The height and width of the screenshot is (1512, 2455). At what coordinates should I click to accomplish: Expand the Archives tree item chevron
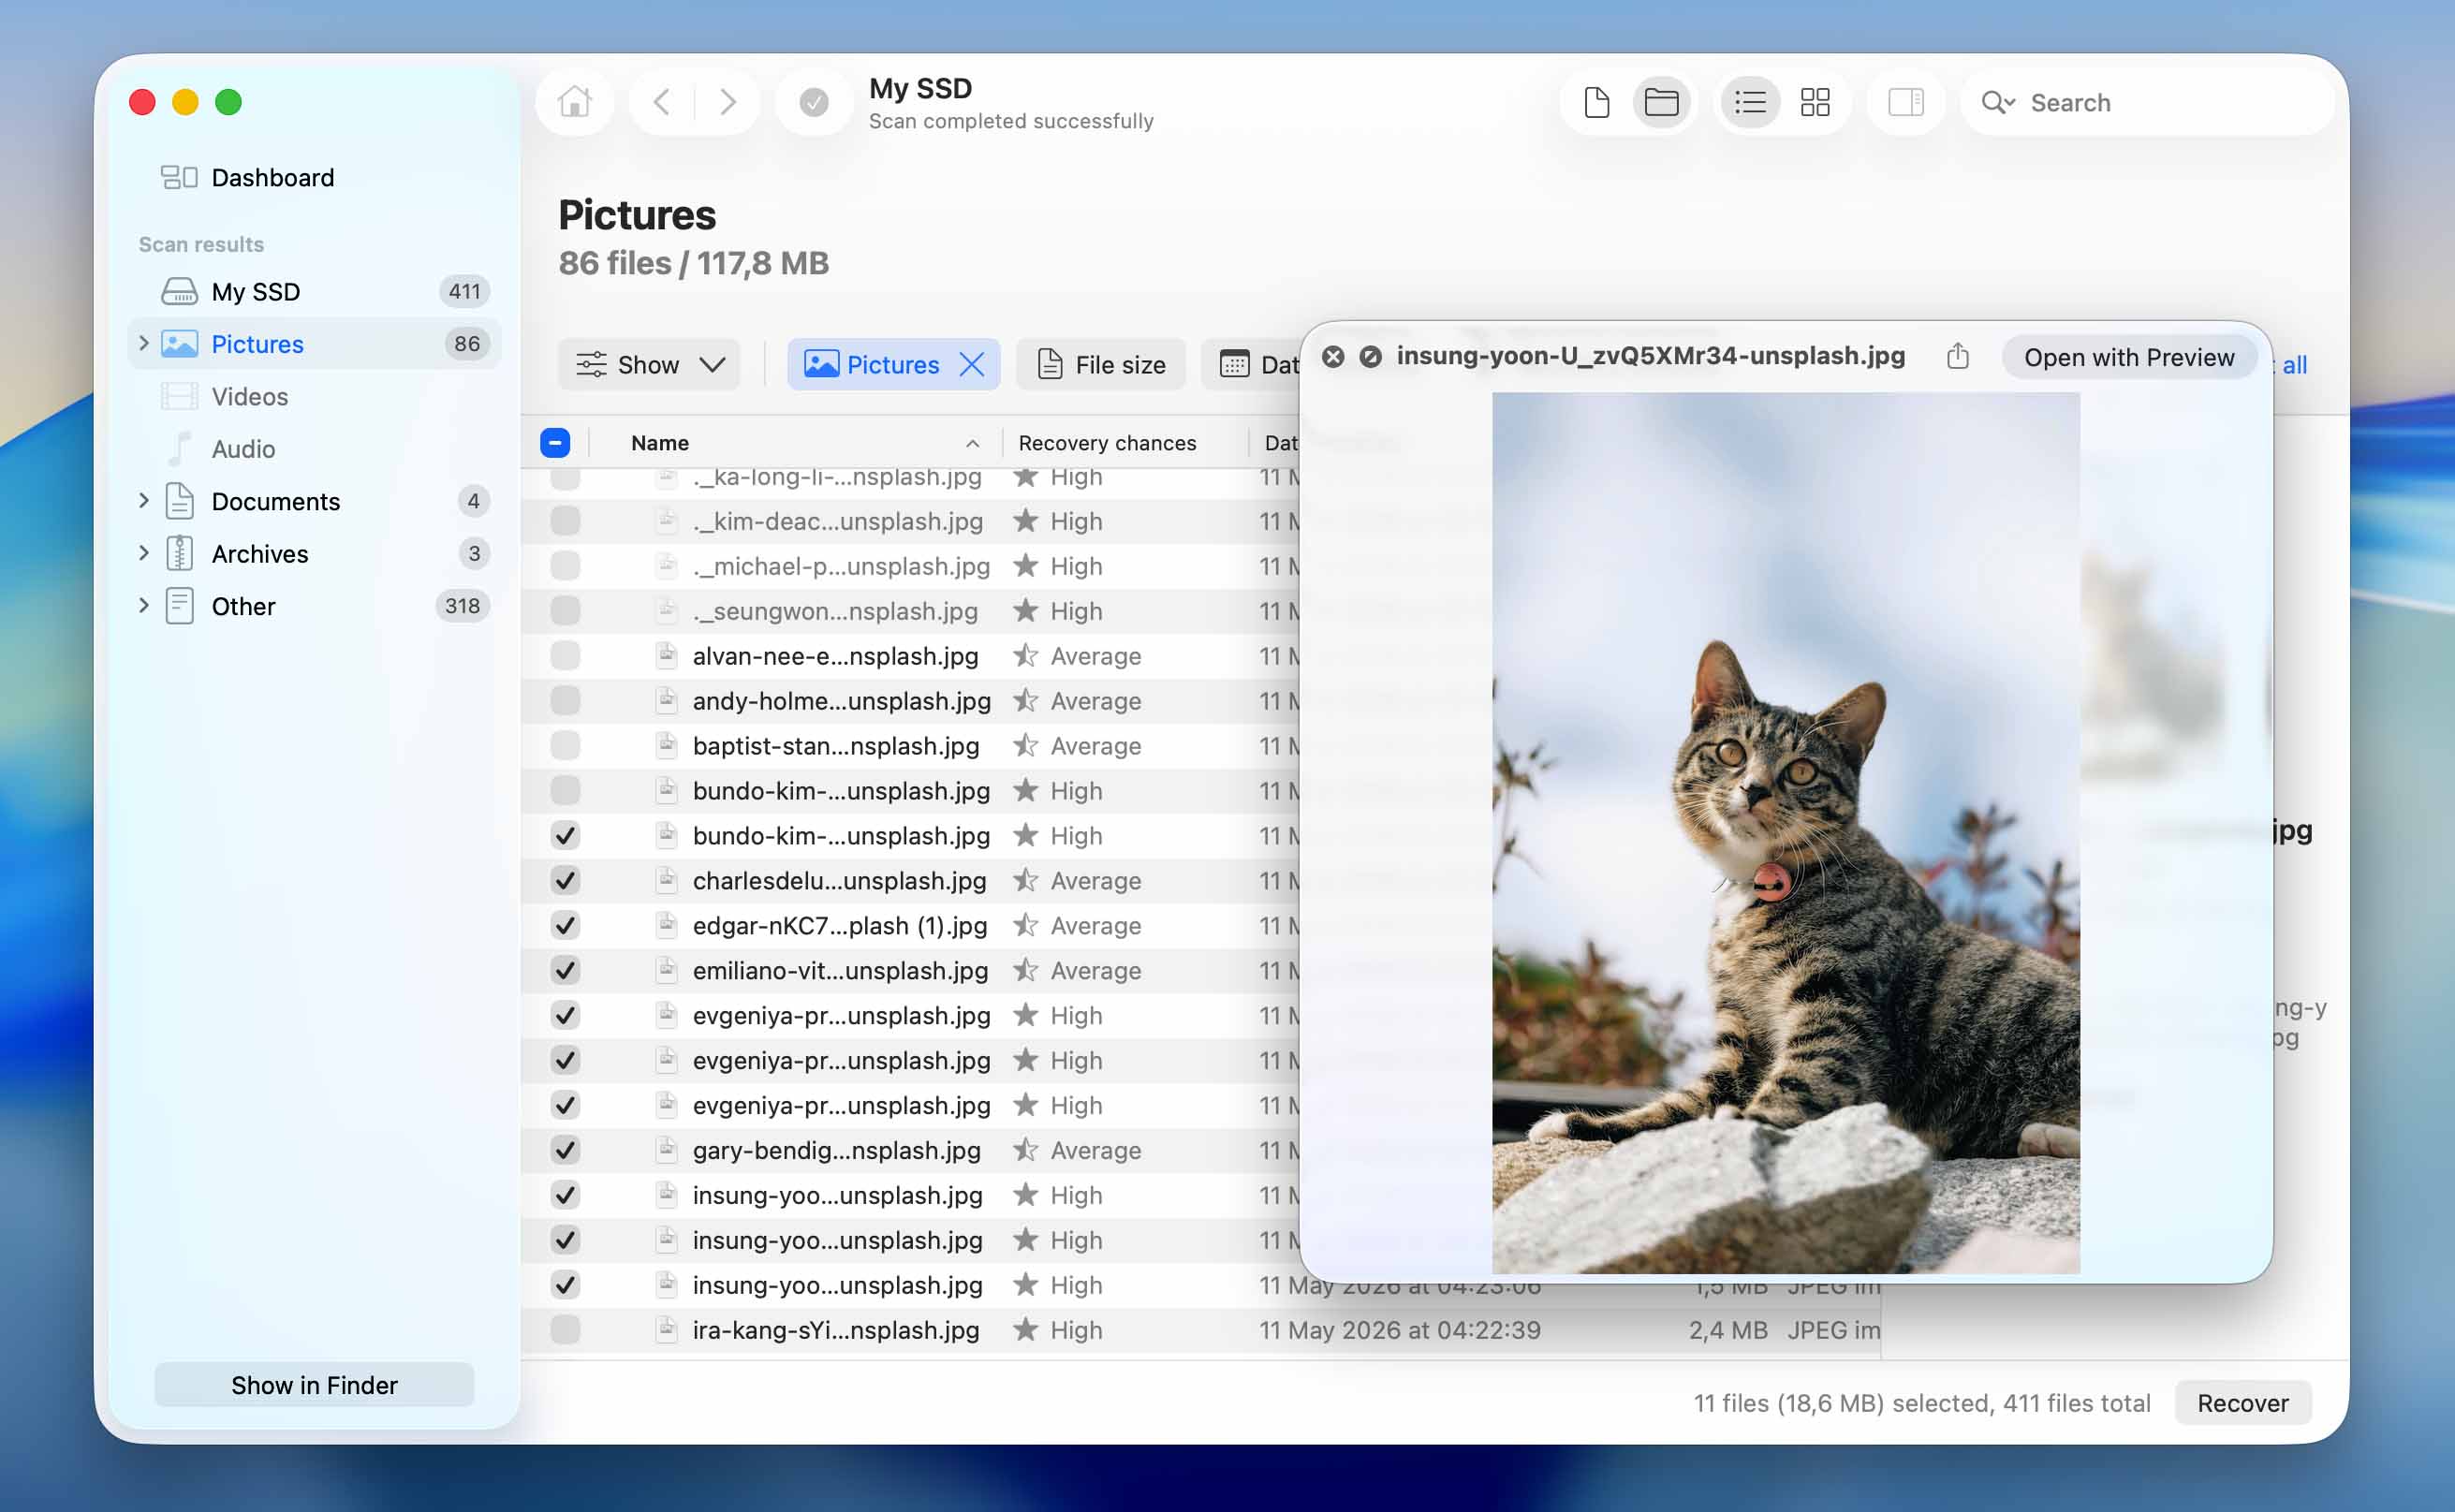point(143,552)
